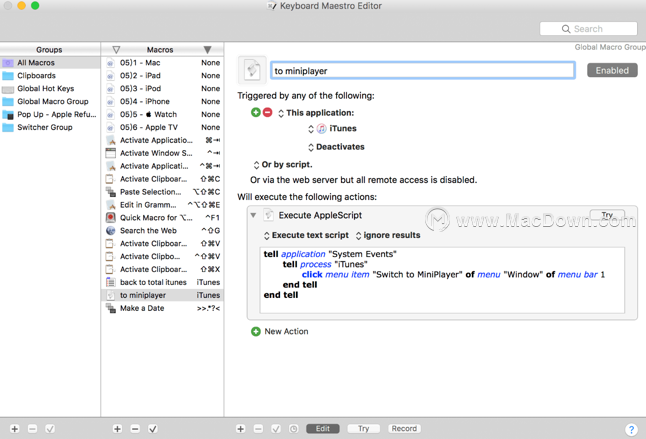Click the red remove trigger button
The image size is (646, 439).
point(267,112)
